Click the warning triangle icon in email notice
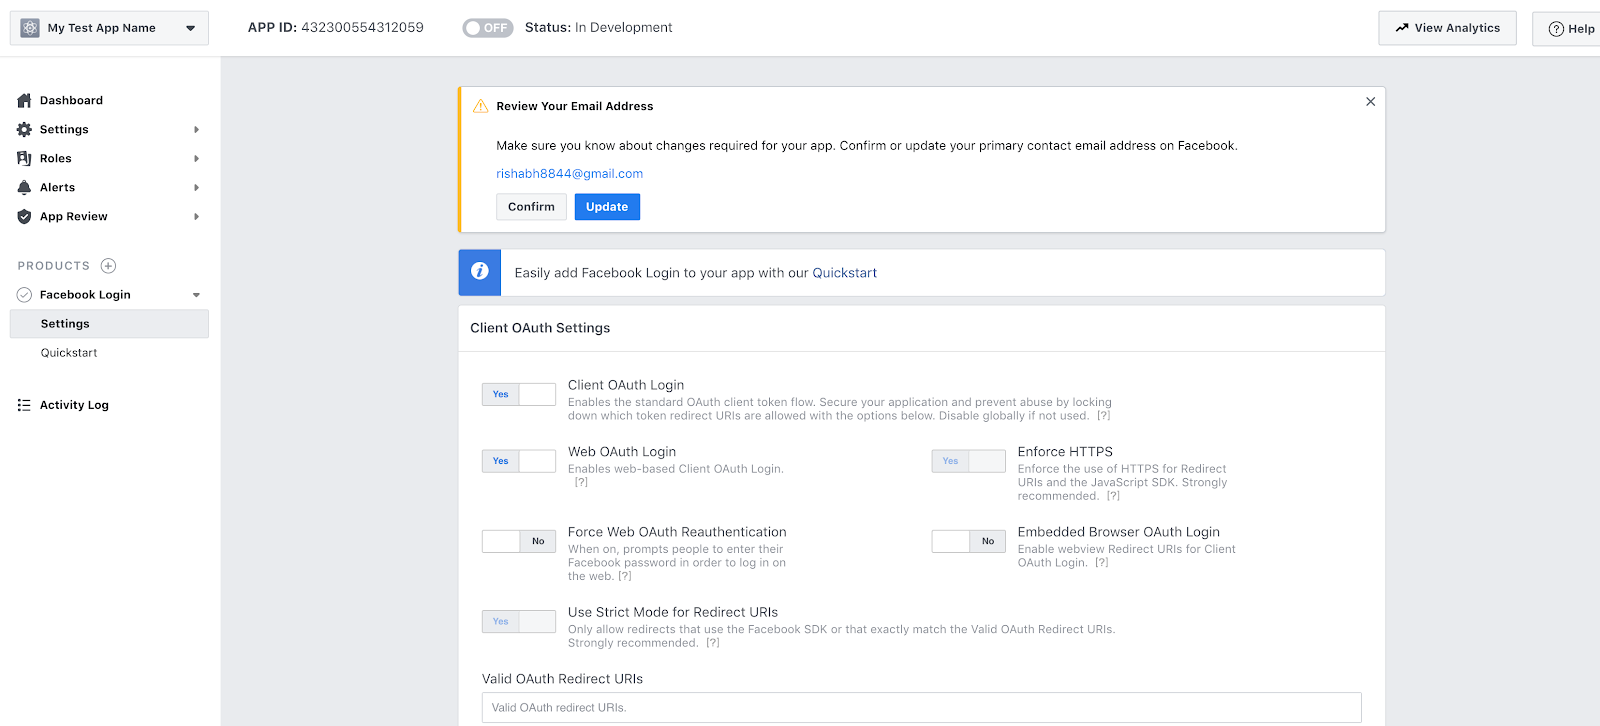 coord(480,106)
